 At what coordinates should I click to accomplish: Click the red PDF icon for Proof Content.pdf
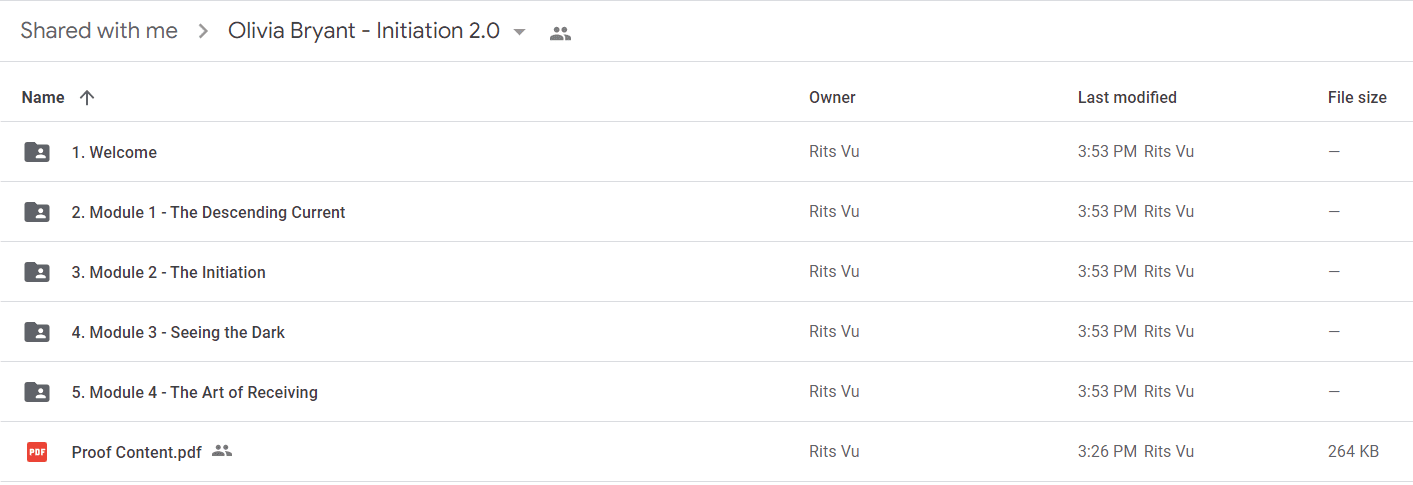(37, 452)
